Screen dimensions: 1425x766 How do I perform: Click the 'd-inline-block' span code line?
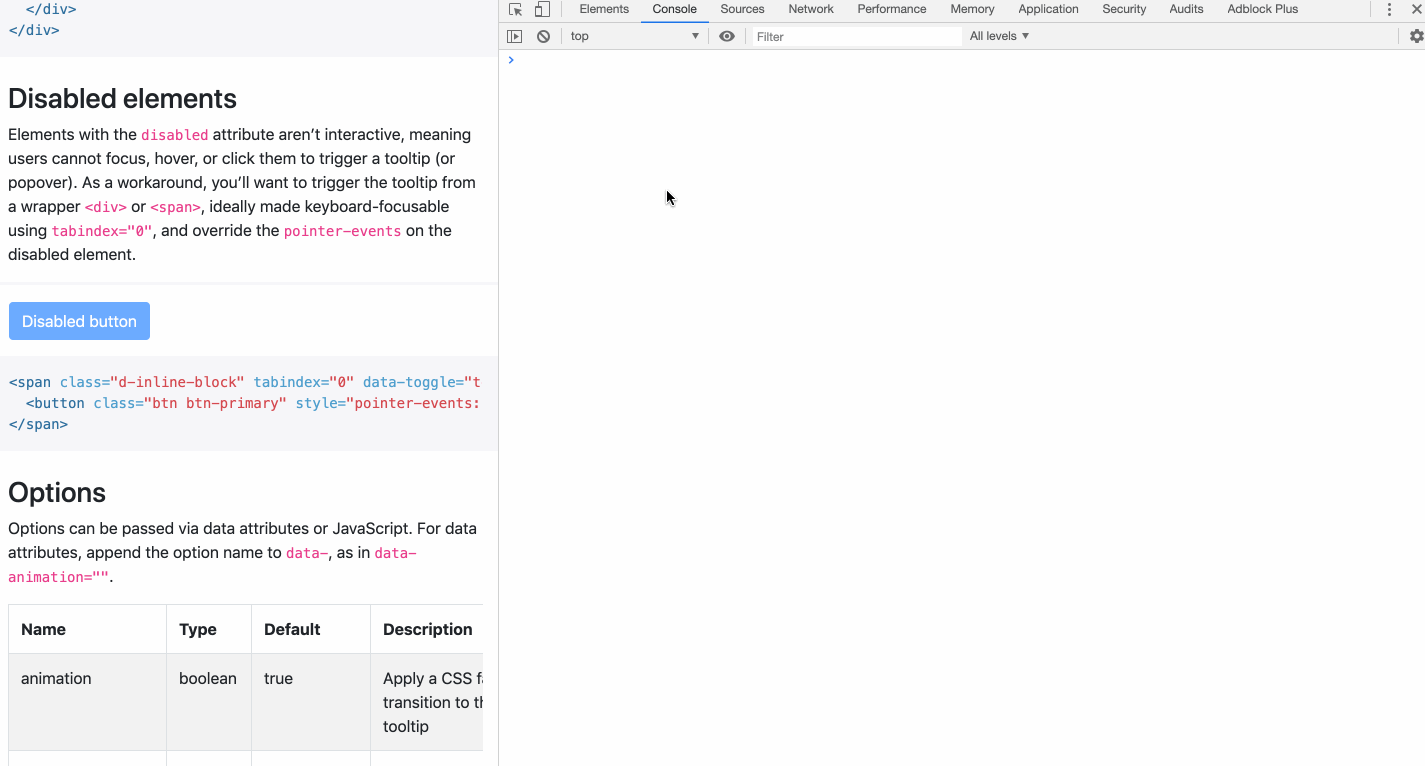coord(245,382)
